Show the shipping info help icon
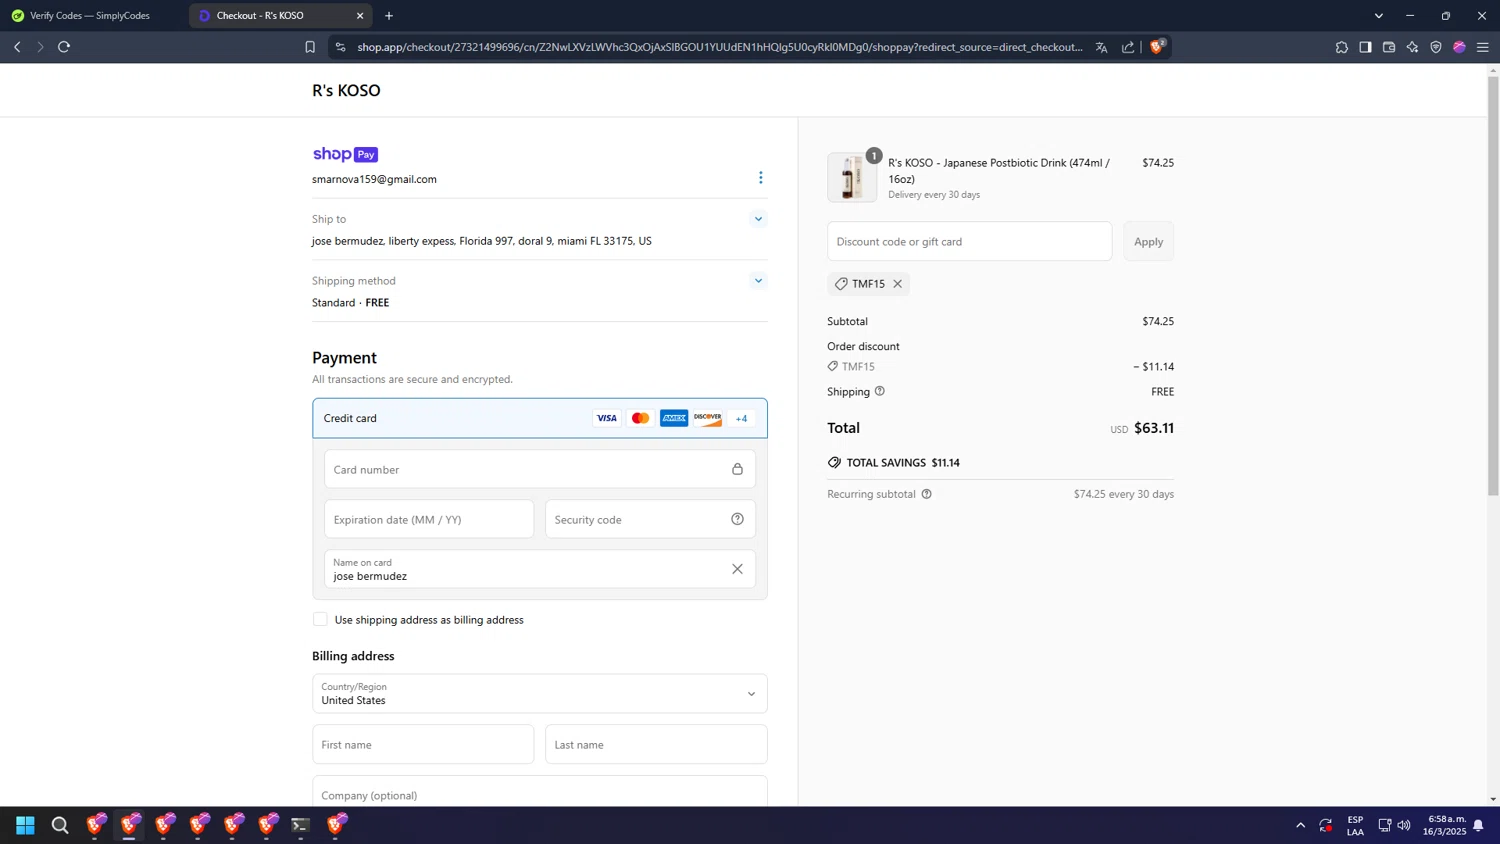Viewport: 1500px width, 844px height. [880, 391]
